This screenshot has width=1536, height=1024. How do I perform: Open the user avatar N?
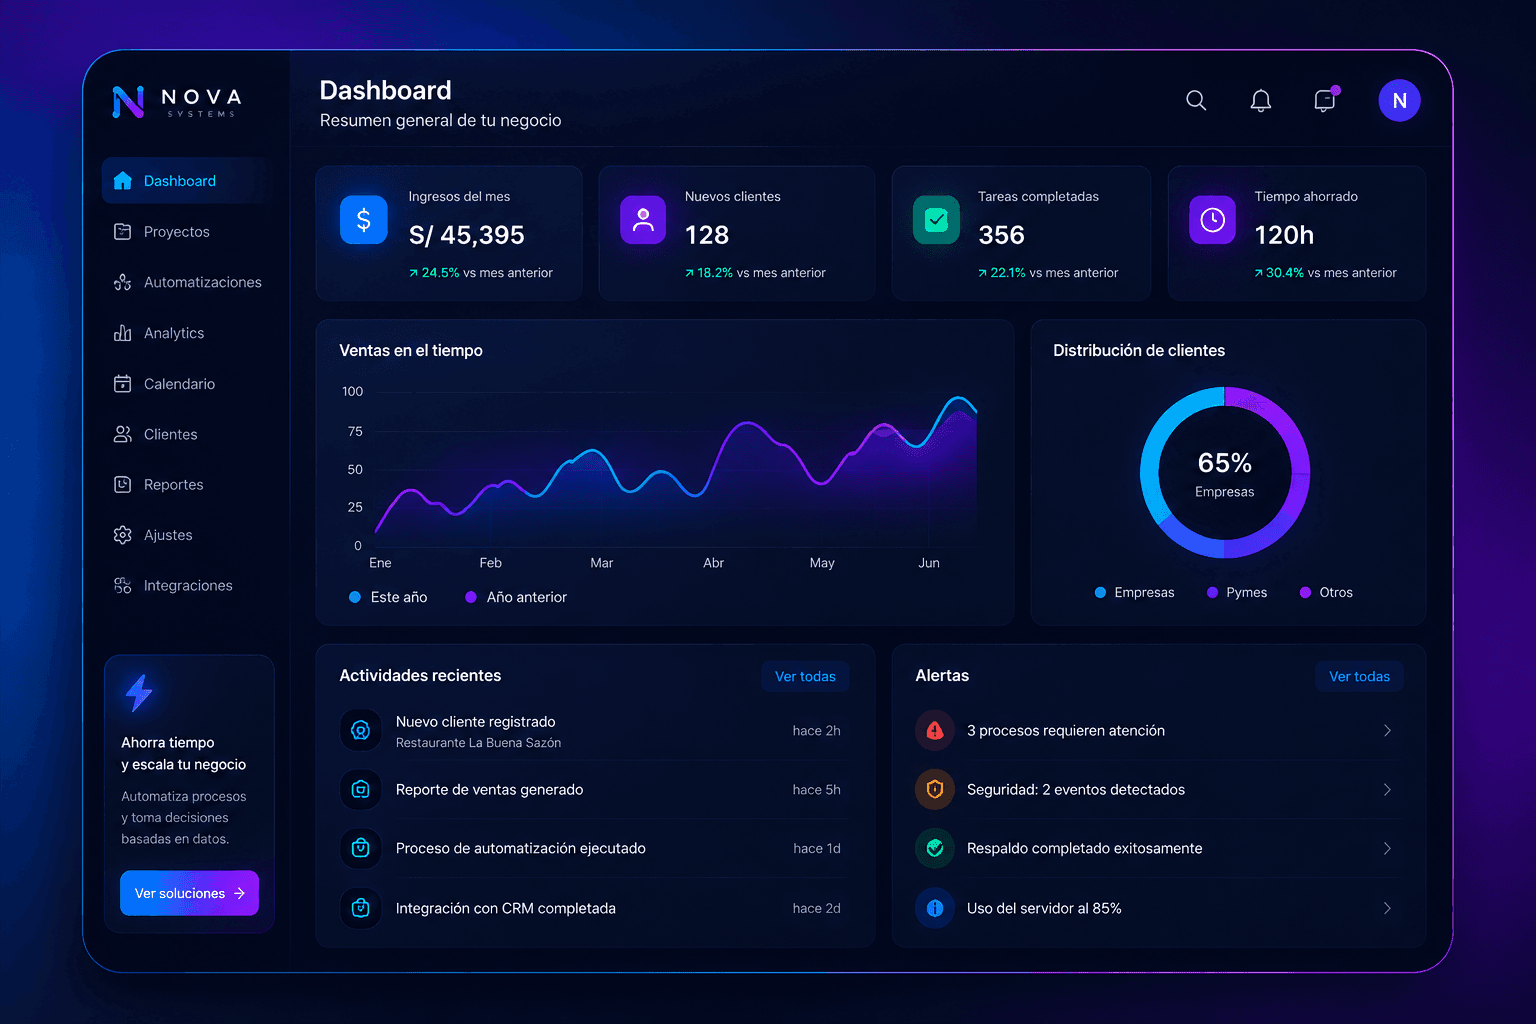point(1399,100)
